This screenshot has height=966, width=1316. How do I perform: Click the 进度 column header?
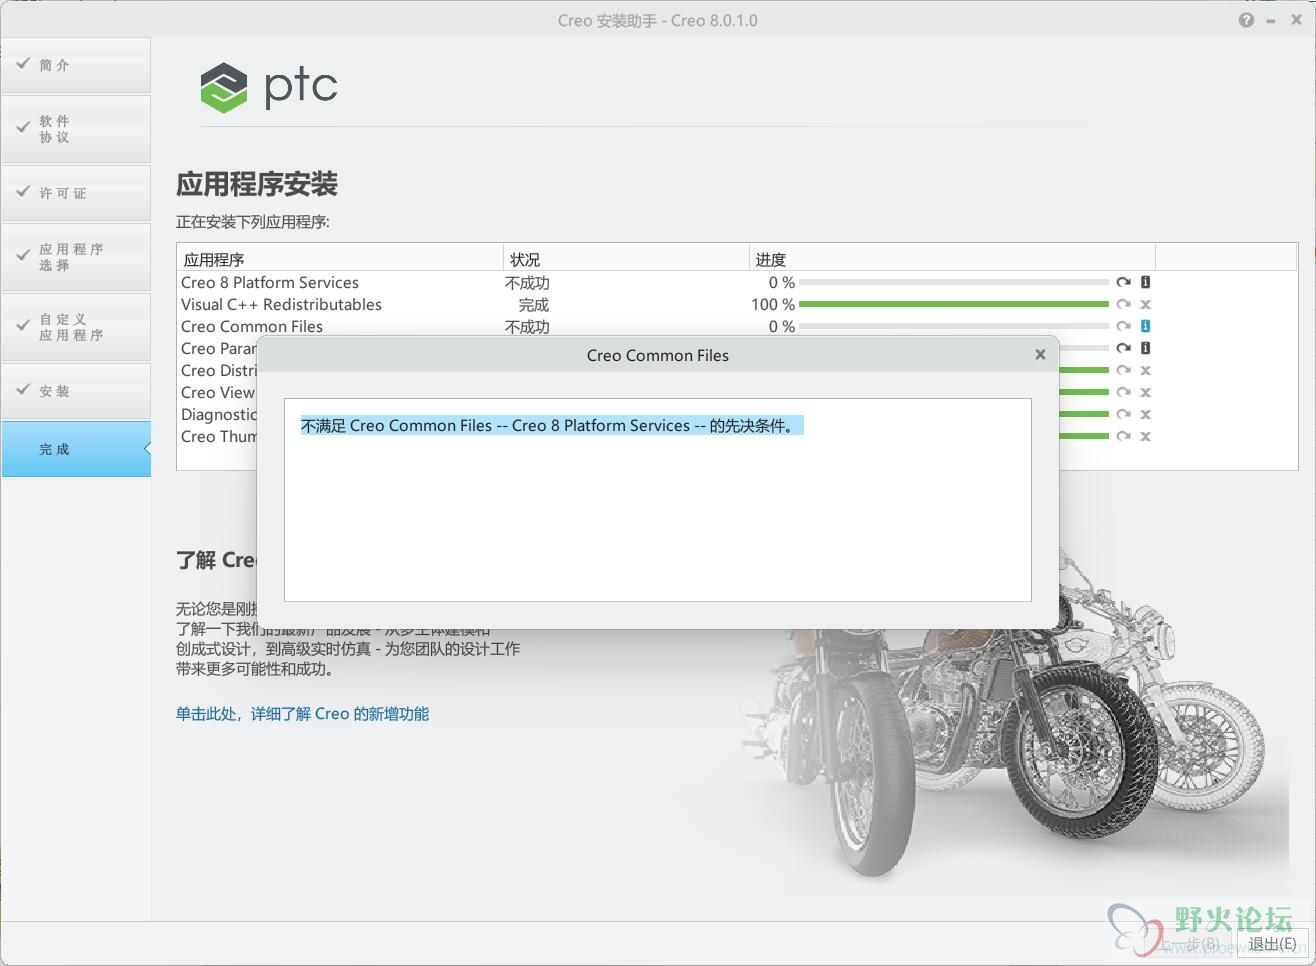point(952,259)
